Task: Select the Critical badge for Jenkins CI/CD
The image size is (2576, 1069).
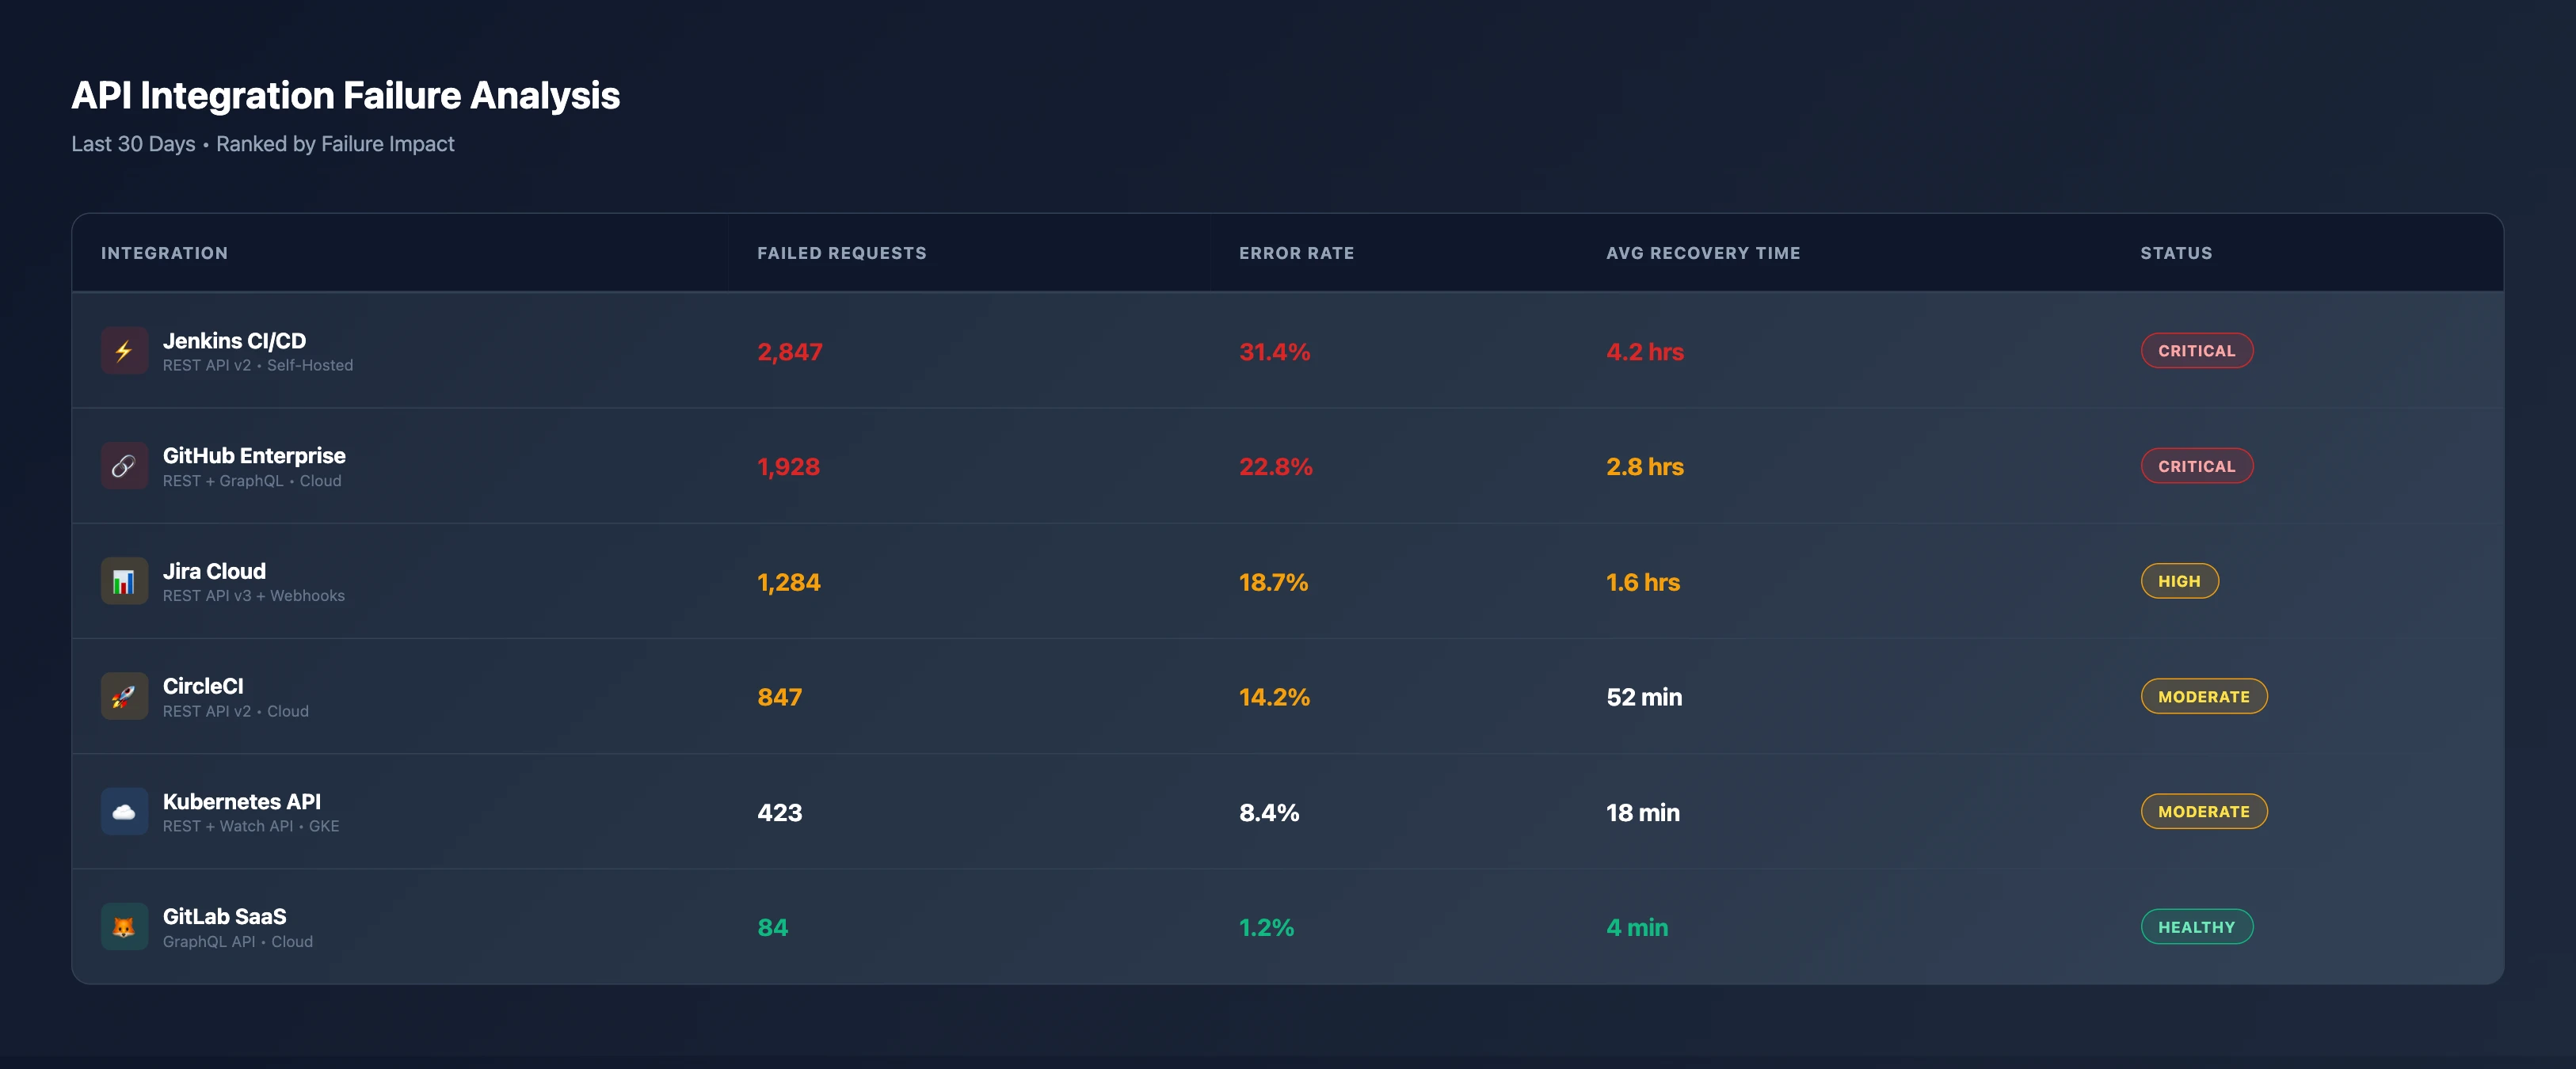Action: pyautogui.click(x=2196, y=351)
